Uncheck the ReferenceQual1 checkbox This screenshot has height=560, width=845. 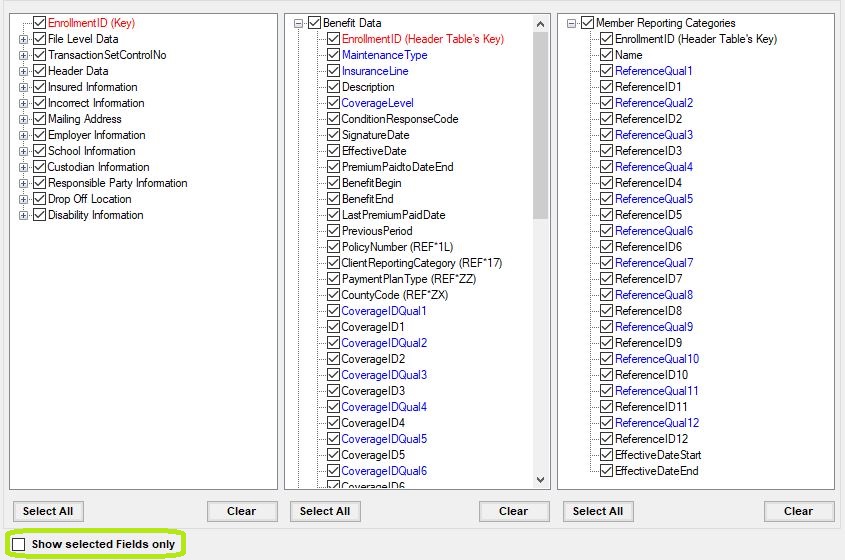point(606,71)
